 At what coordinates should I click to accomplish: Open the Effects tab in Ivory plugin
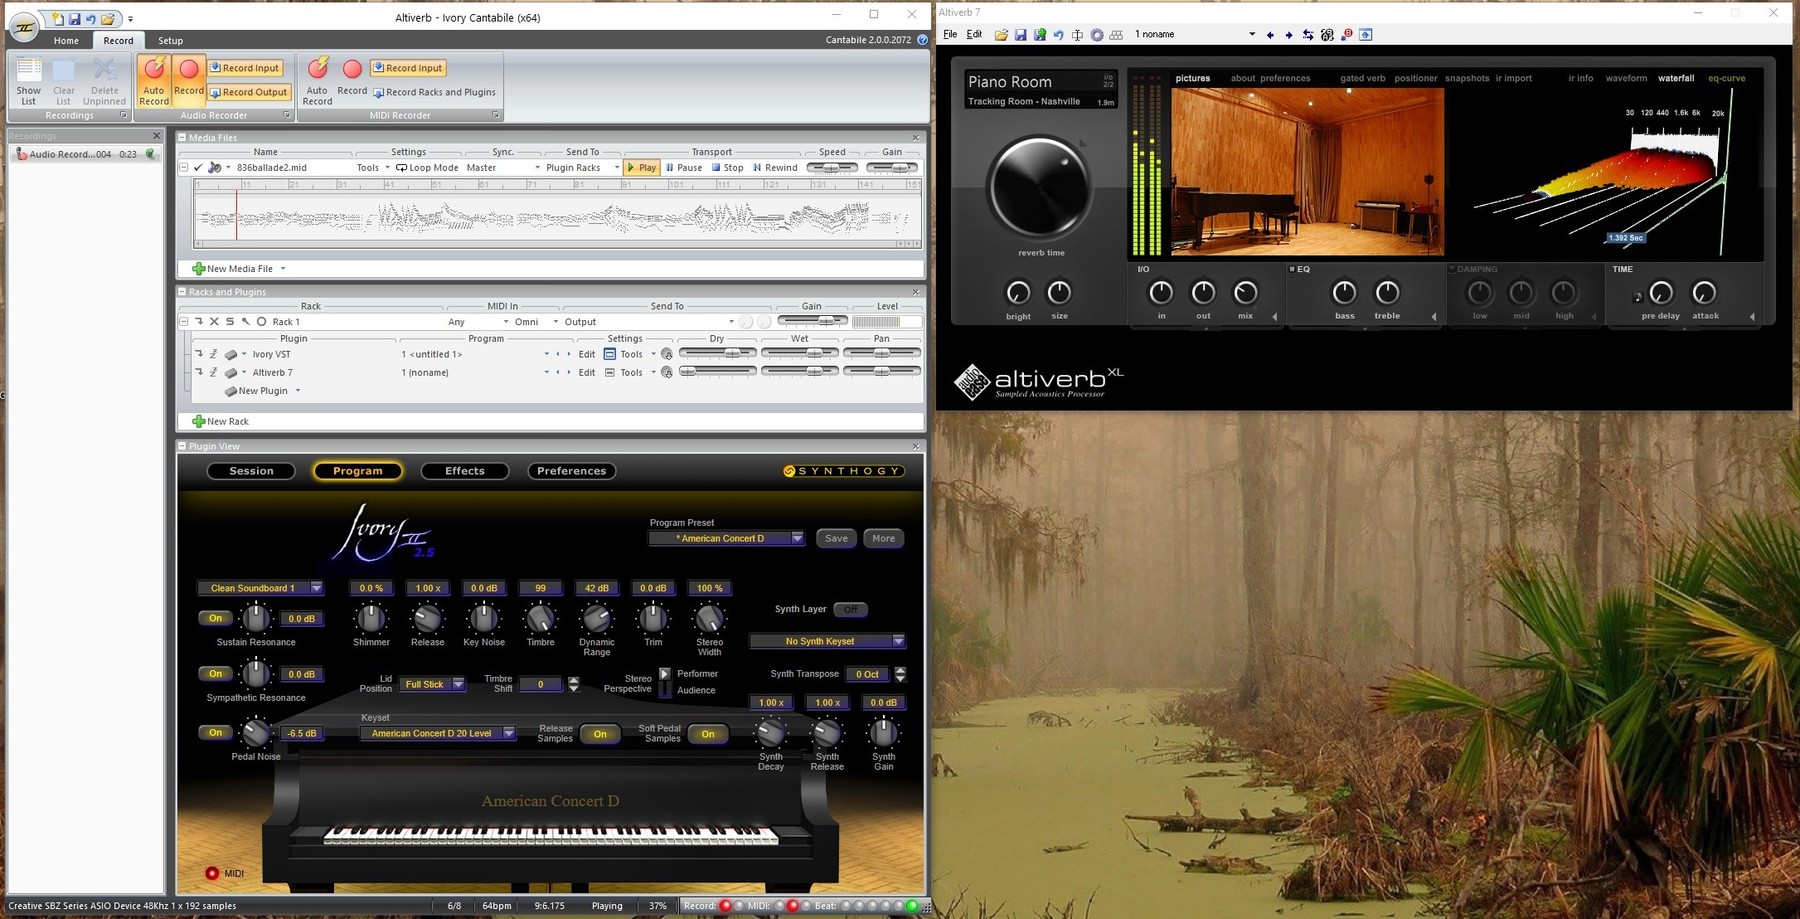pyautogui.click(x=465, y=471)
